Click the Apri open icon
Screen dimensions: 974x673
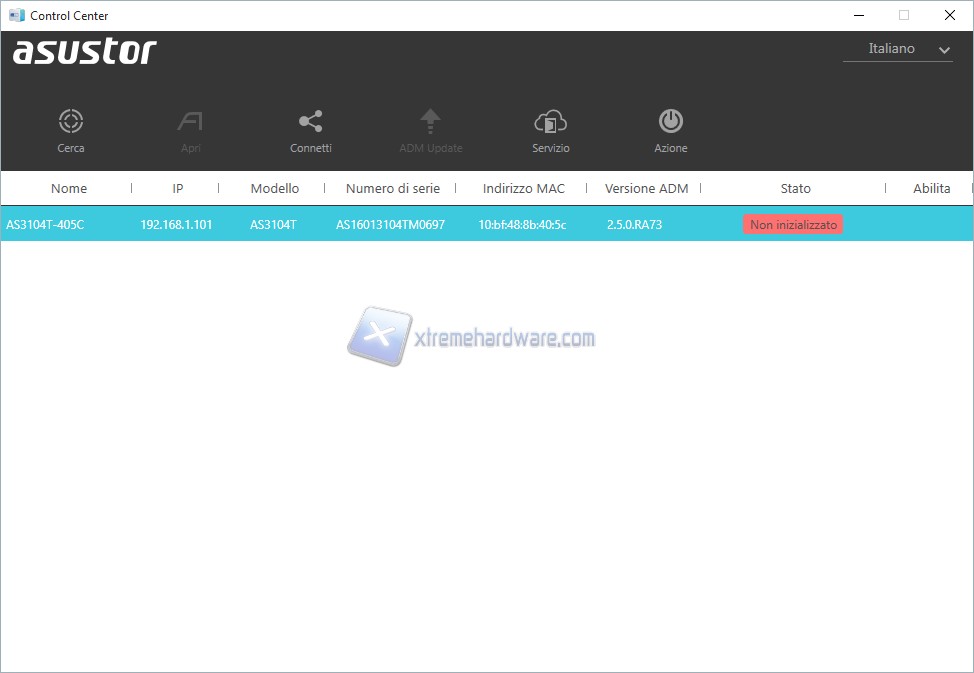pyautogui.click(x=190, y=122)
